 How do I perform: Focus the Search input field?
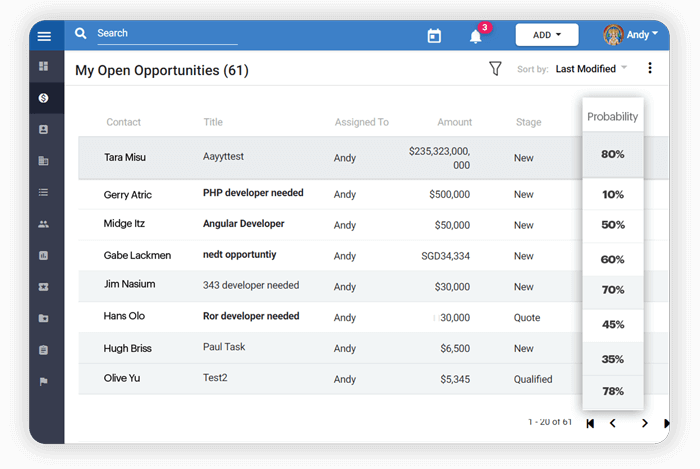click(167, 33)
